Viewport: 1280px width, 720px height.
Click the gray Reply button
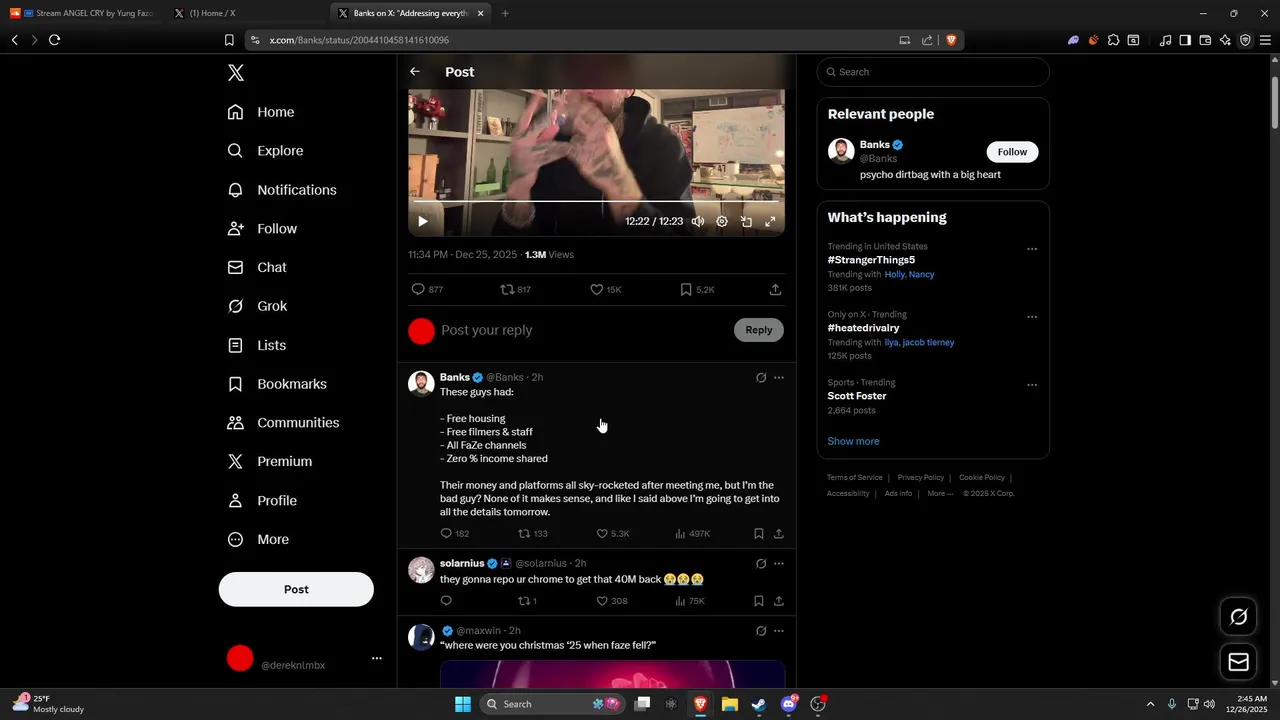tap(759, 330)
